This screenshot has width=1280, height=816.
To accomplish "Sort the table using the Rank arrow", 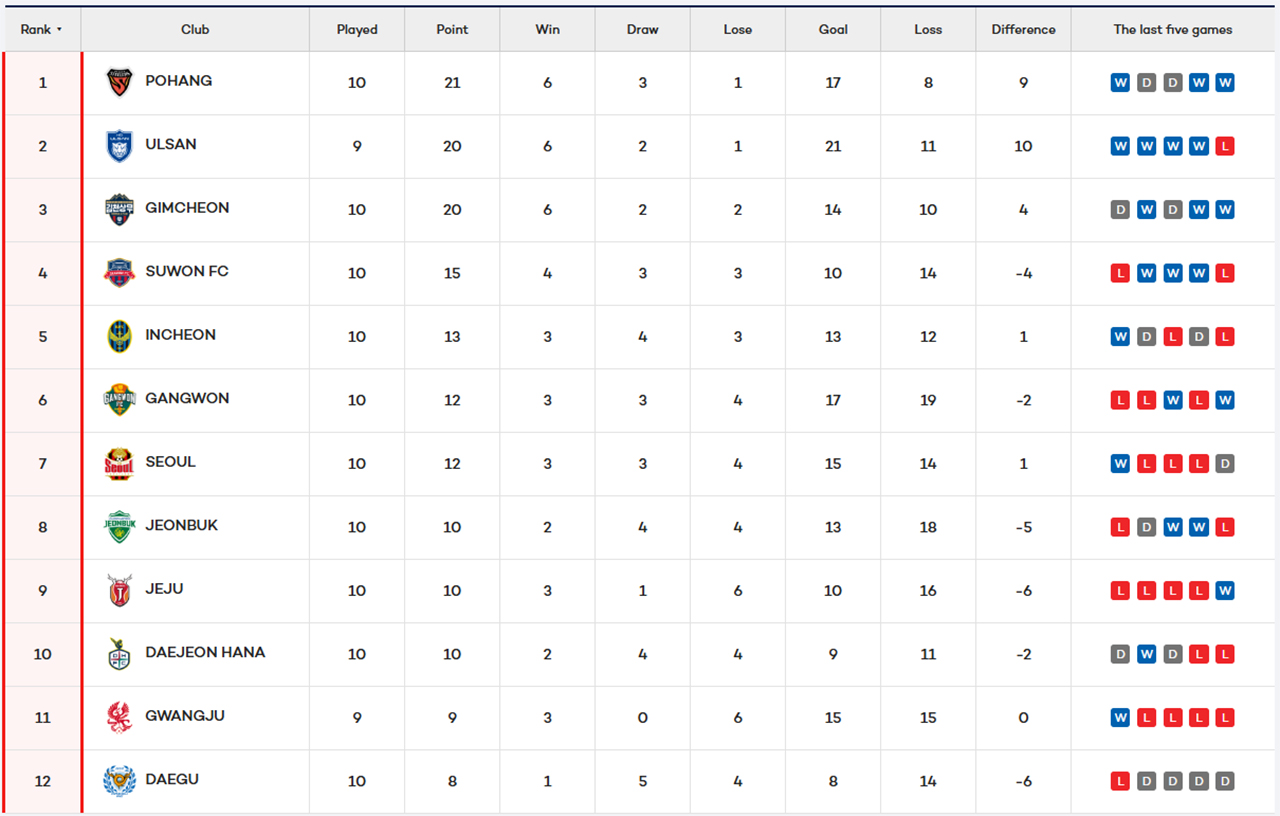I will point(59,30).
